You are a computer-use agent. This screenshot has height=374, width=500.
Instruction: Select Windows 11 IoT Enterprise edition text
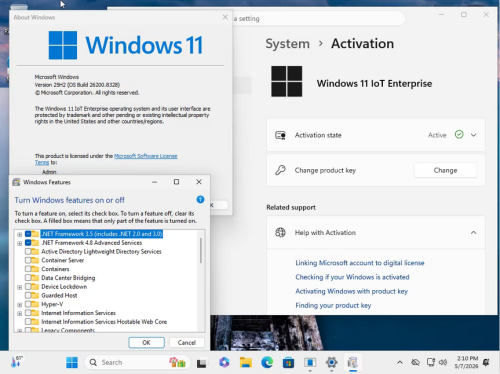point(374,83)
